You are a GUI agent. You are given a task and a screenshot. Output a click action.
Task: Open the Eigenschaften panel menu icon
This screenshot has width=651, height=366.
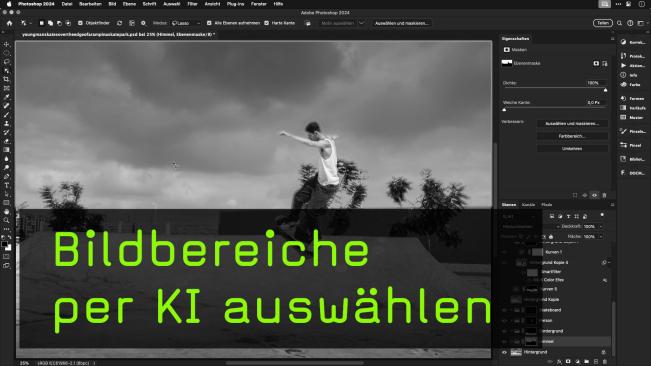coord(612,39)
